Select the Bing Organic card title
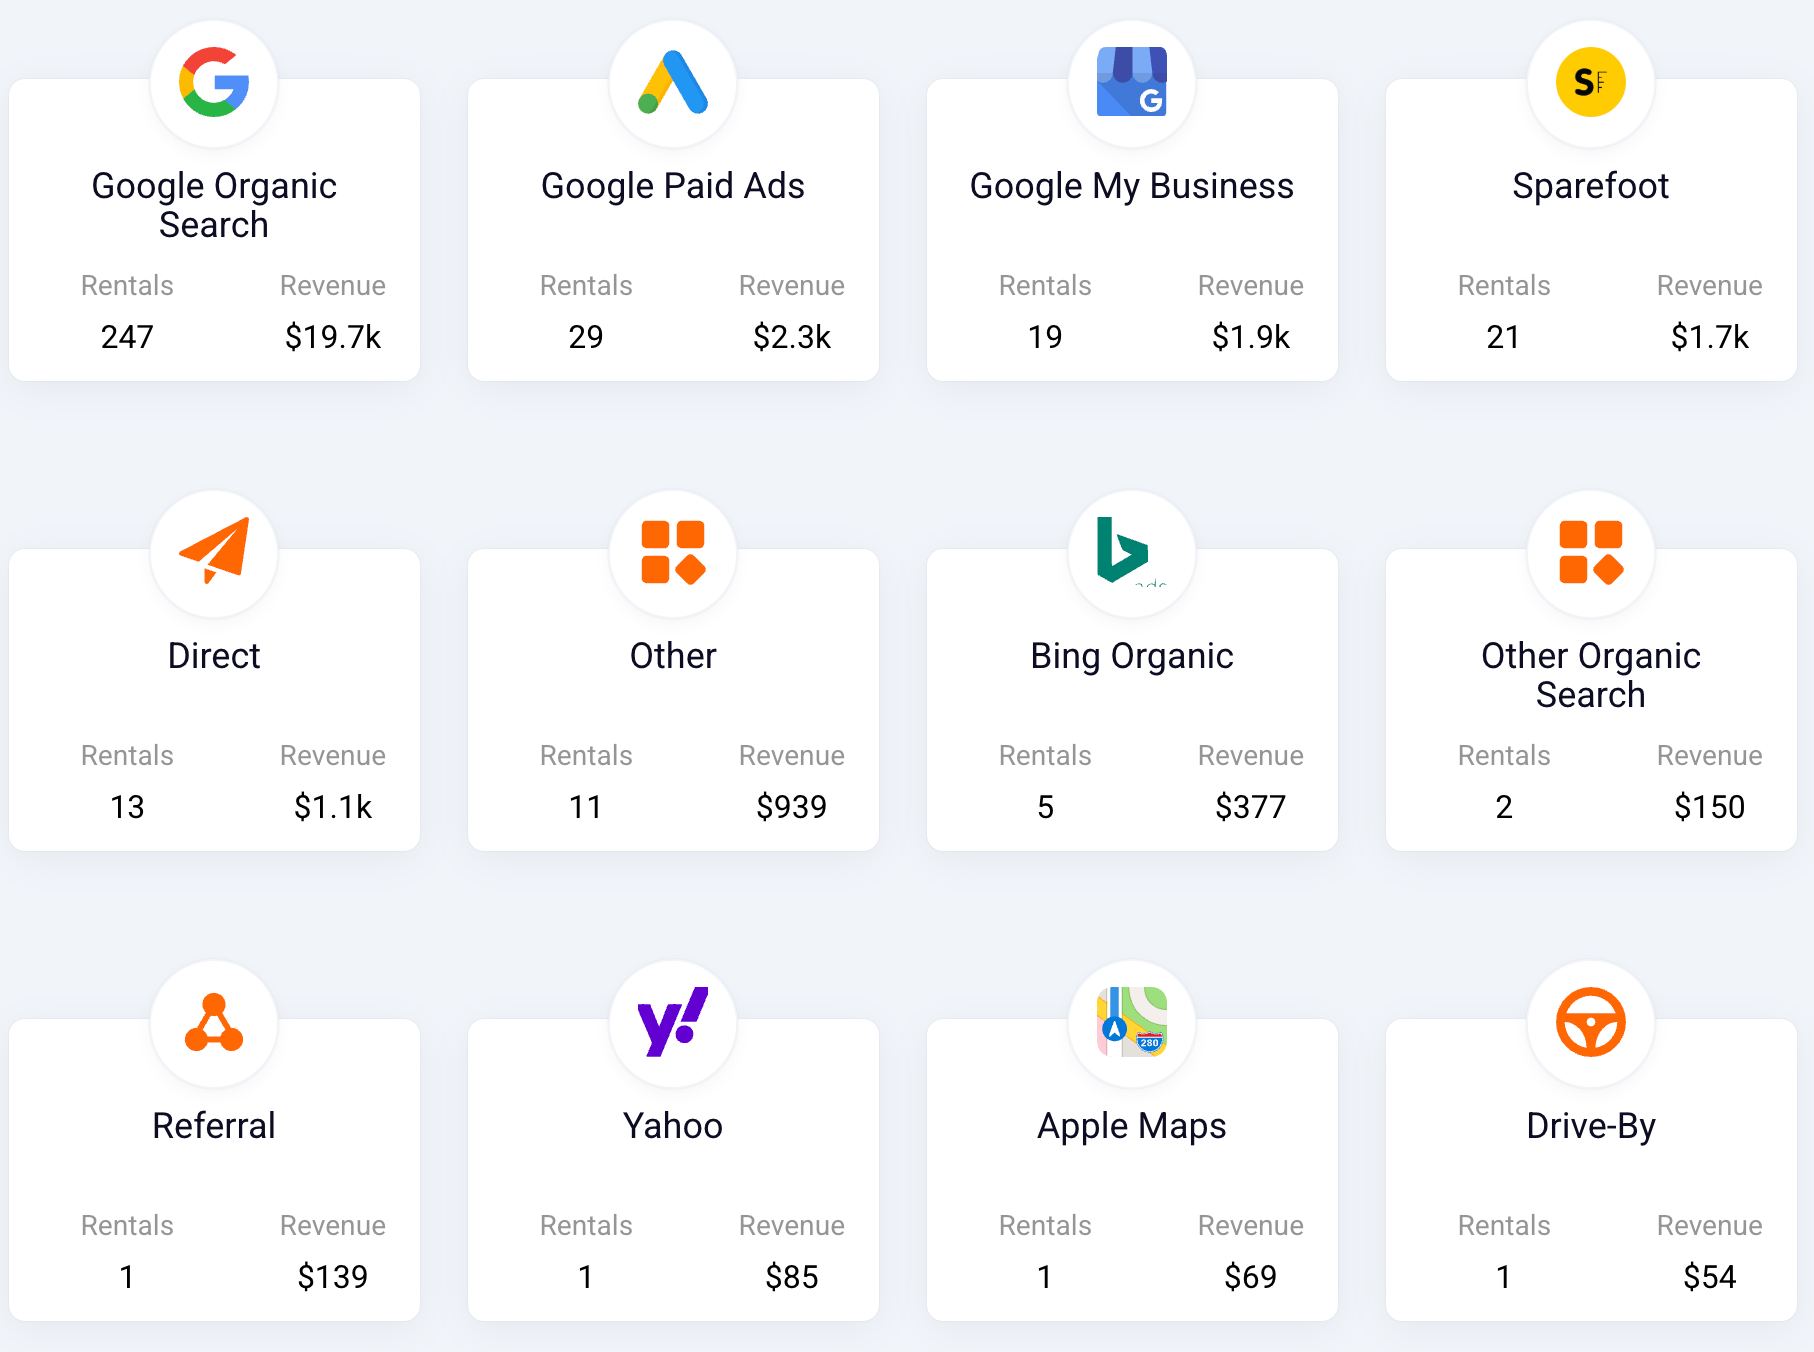Viewport: 1814px width, 1352px height. (x=1132, y=656)
